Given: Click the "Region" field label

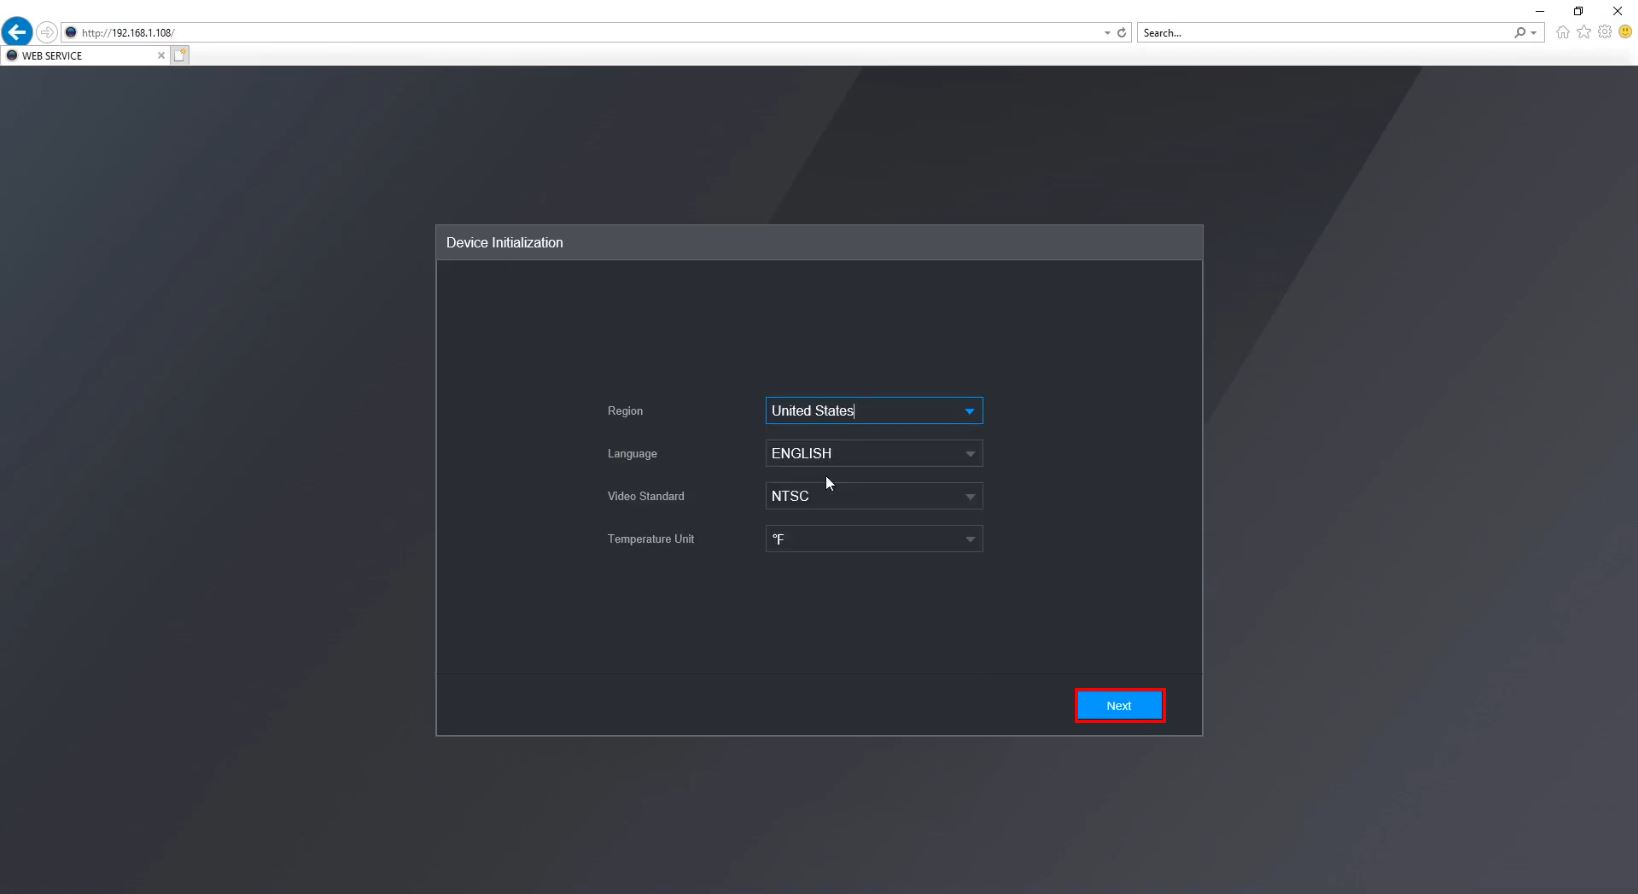Looking at the screenshot, I should [x=625, y=411].
